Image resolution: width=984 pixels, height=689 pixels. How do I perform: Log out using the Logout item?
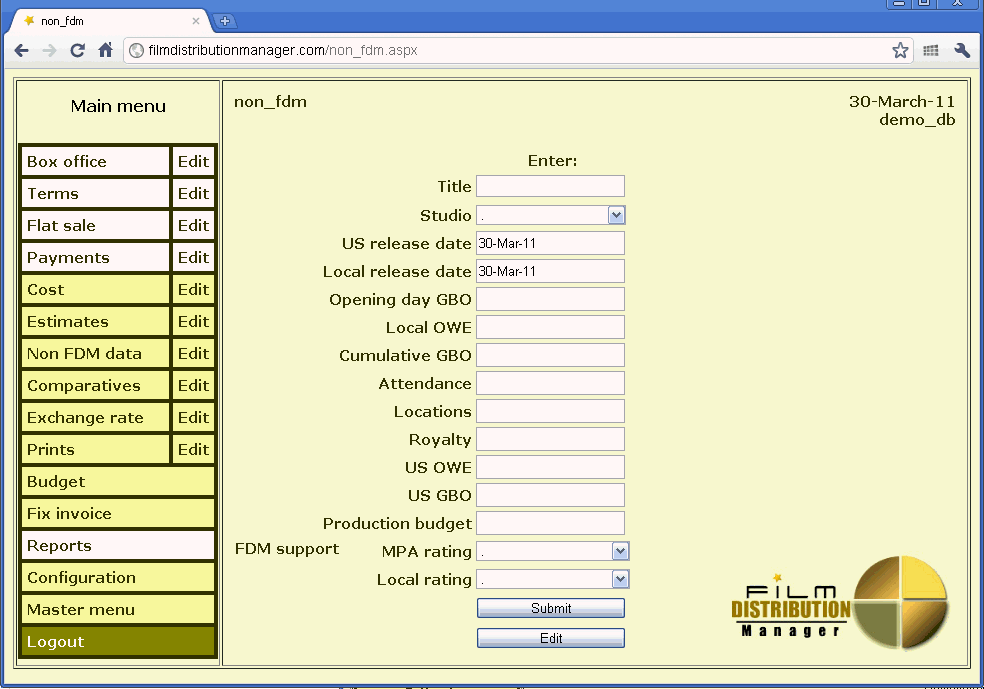(x=117, y=642)
